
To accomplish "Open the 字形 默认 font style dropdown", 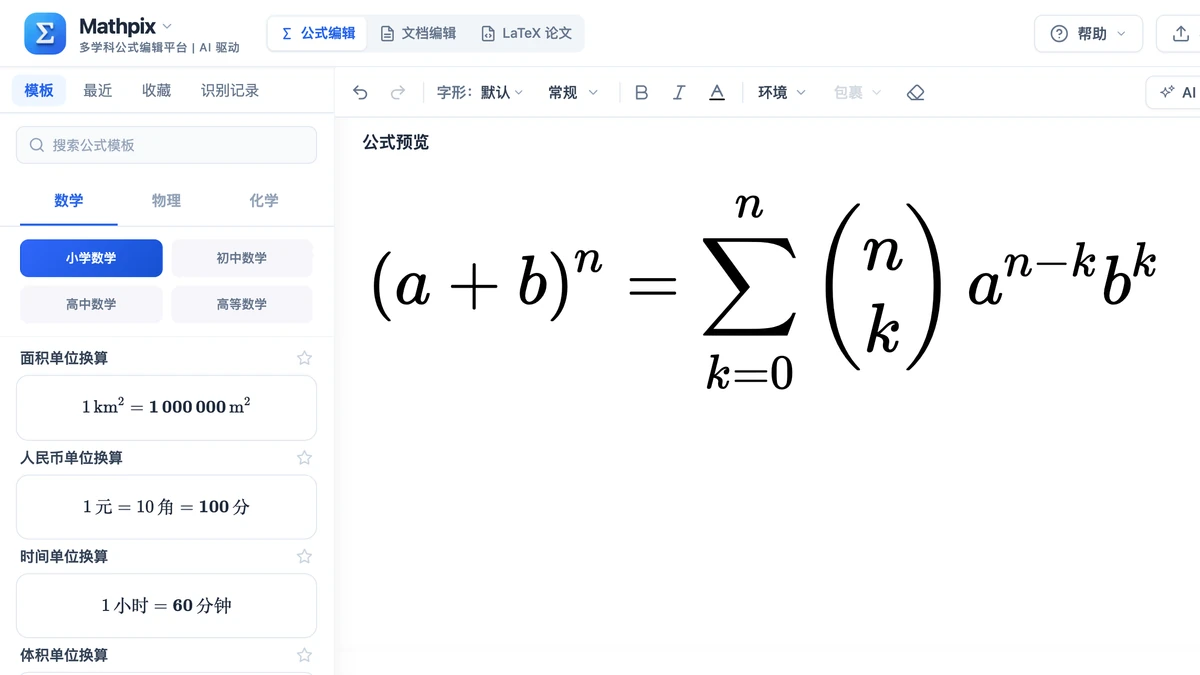I will (x=480, y=93).
